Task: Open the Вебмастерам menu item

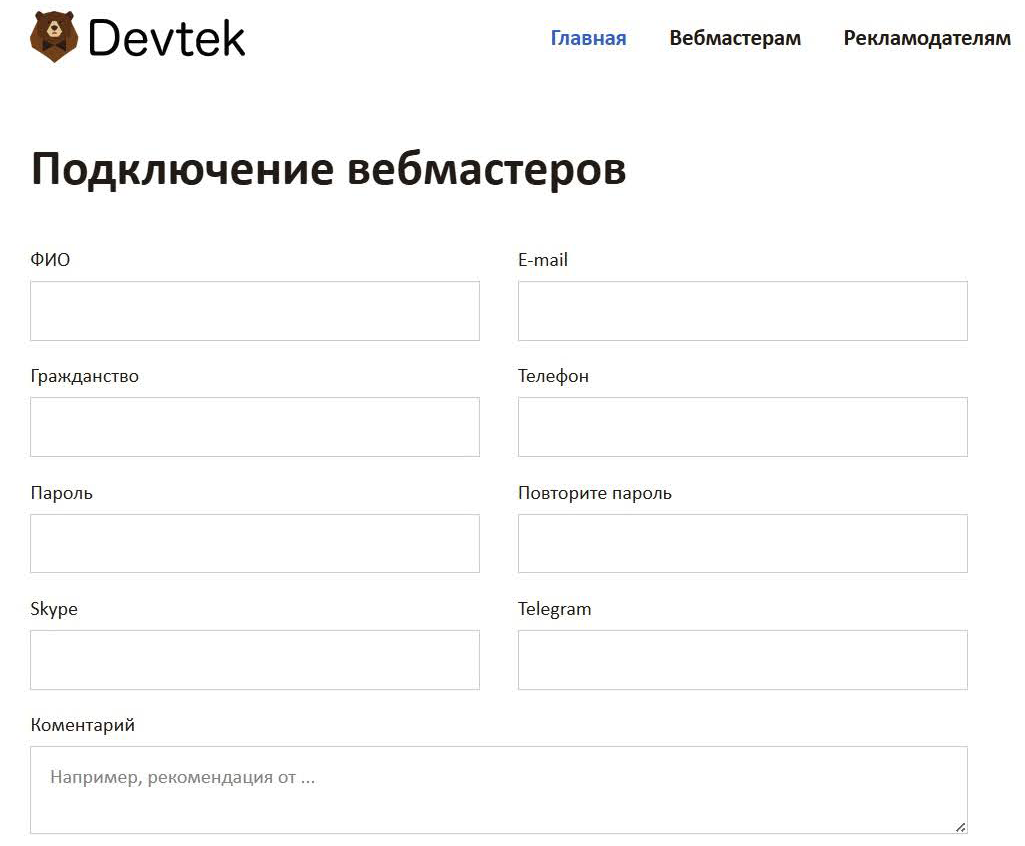Action: [734, 38]
